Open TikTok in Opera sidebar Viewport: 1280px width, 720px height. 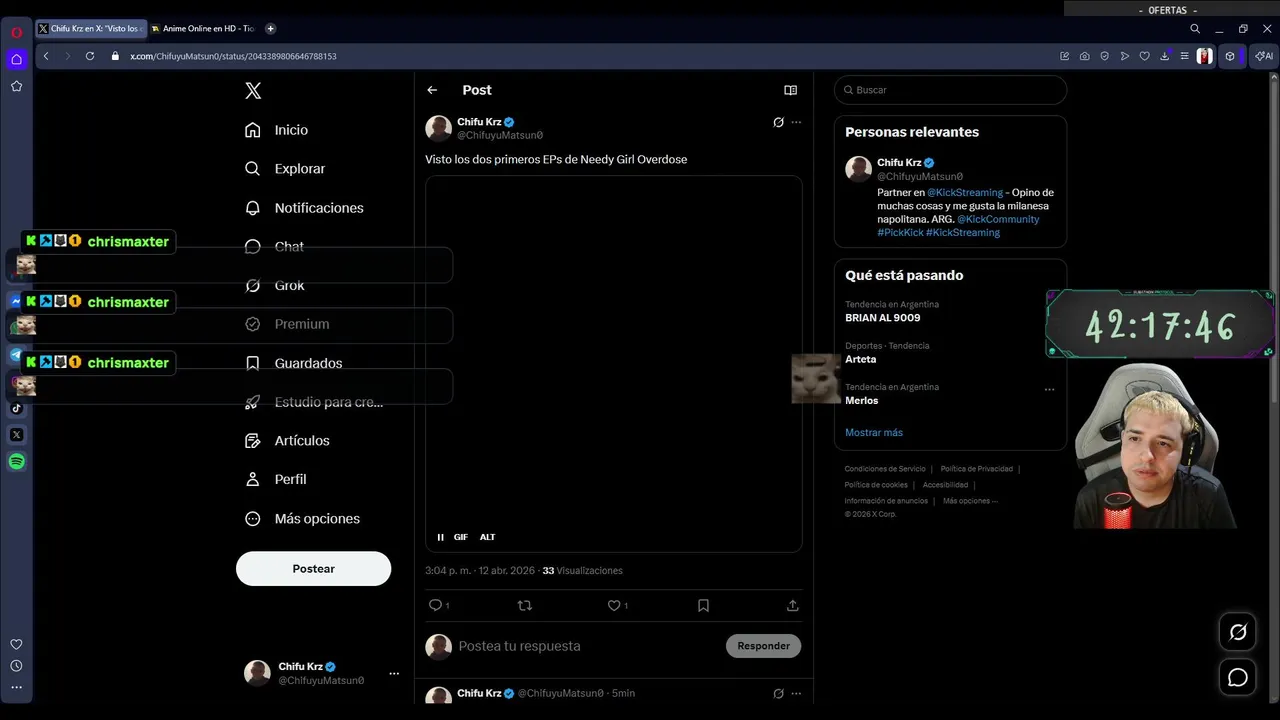click(x=16, y=408)
